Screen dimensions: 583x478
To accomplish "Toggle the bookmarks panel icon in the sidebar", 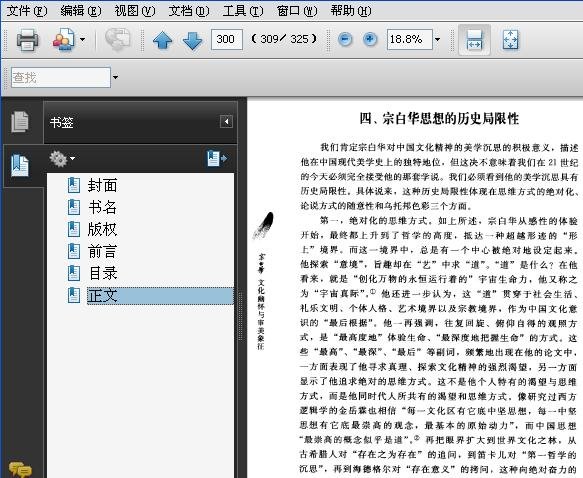I will pos(19,165).
